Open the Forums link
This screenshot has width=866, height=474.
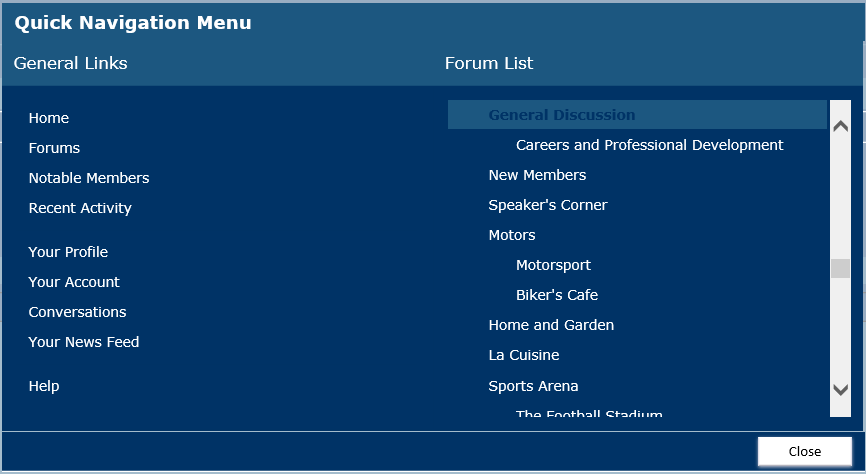coord(54,148)
